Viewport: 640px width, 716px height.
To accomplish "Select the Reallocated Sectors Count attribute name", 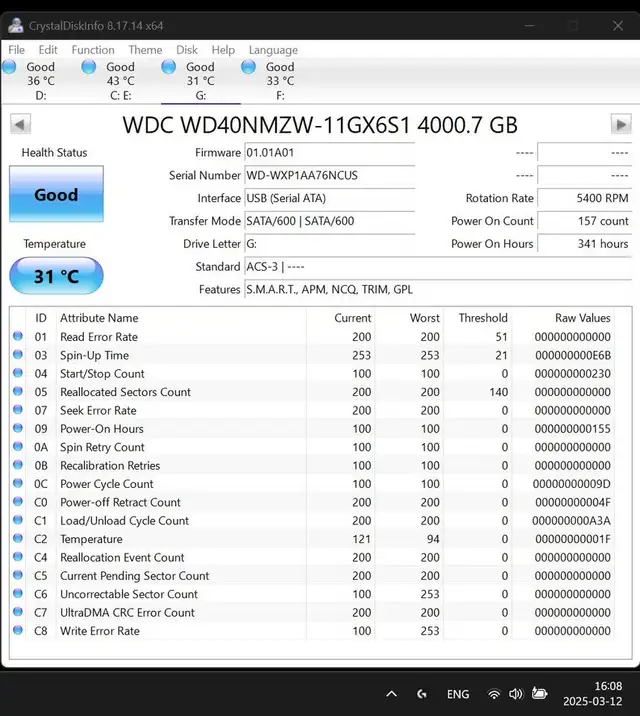I will click(x=126, y=392).
